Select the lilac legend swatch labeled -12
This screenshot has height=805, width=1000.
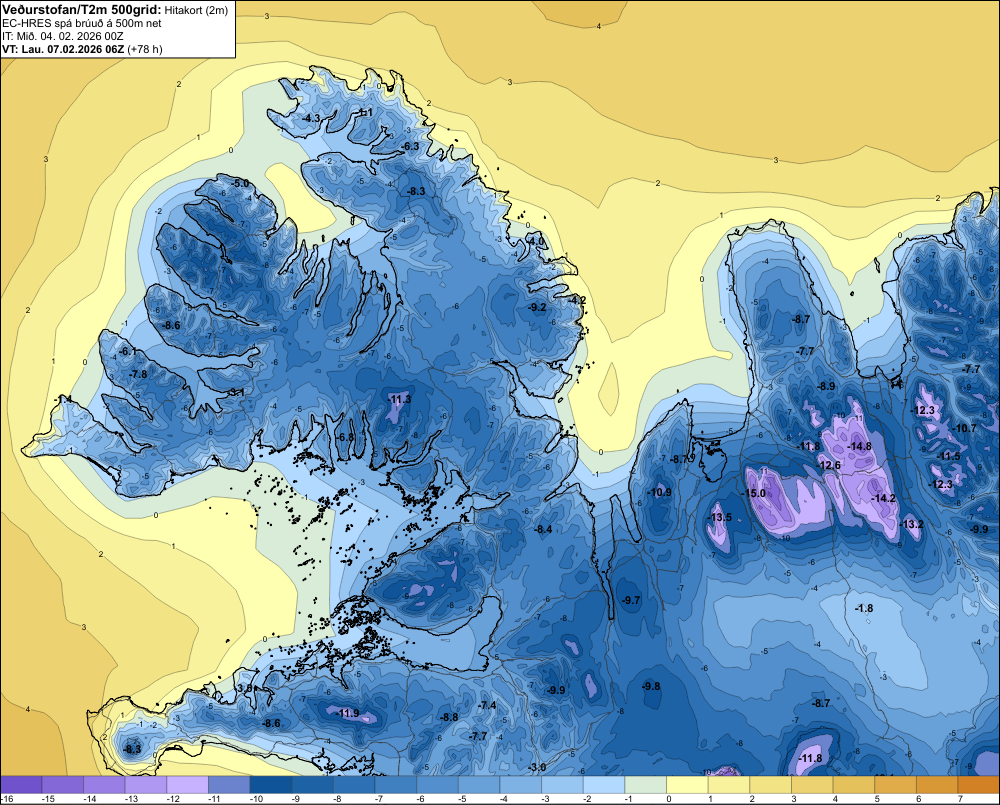click(x=188, y=785)
